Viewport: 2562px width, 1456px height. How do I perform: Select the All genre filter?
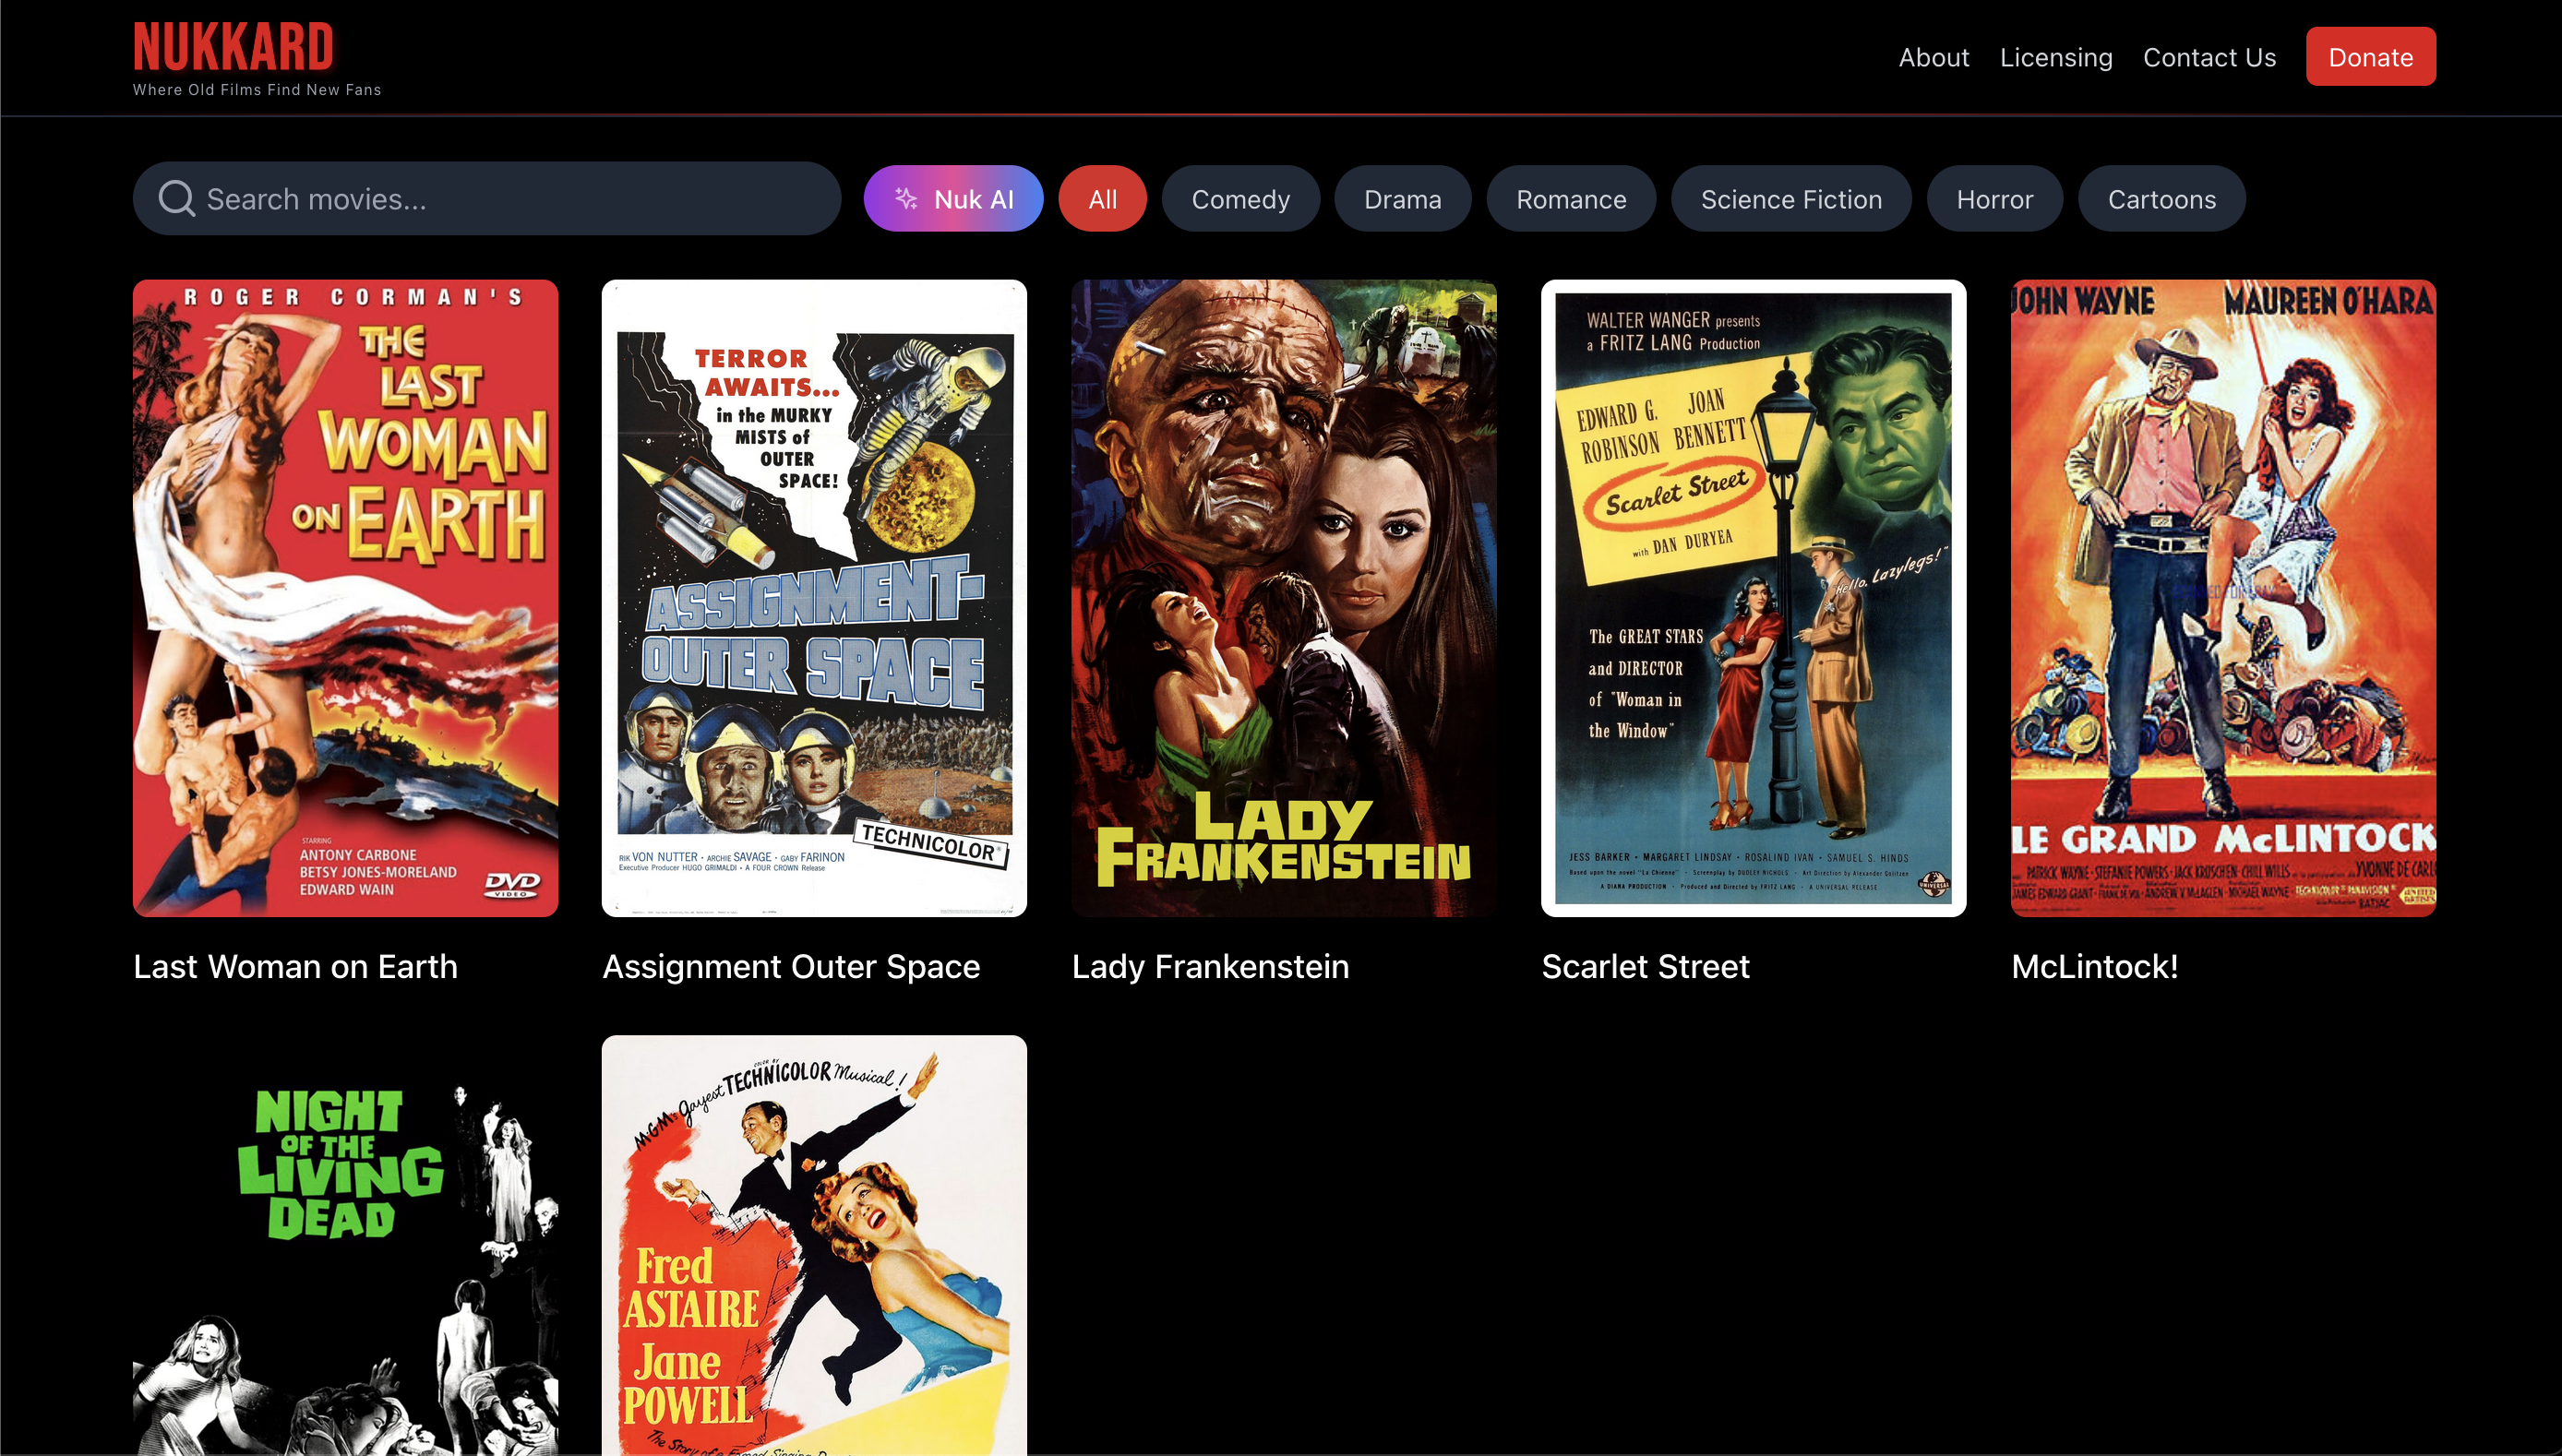tap(1102, 198)
